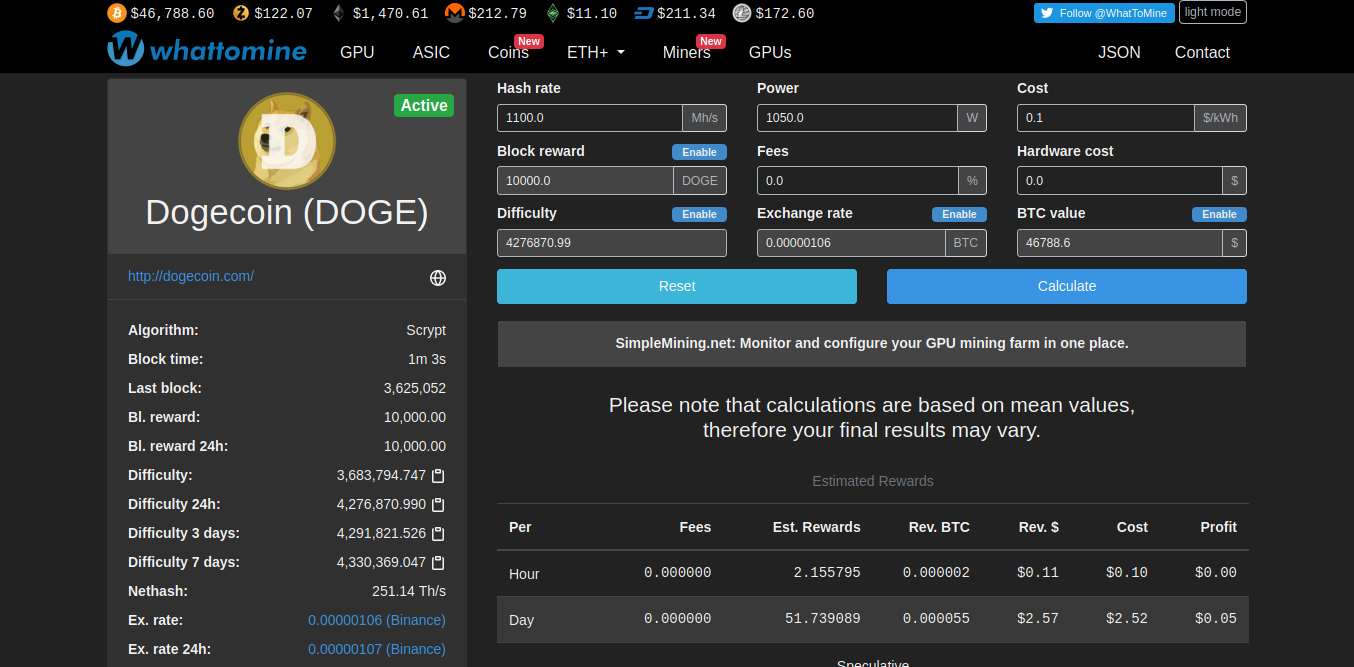Focus the Exchange rate input field
The width and height of the screenshot is (1354, 667).
851,243
